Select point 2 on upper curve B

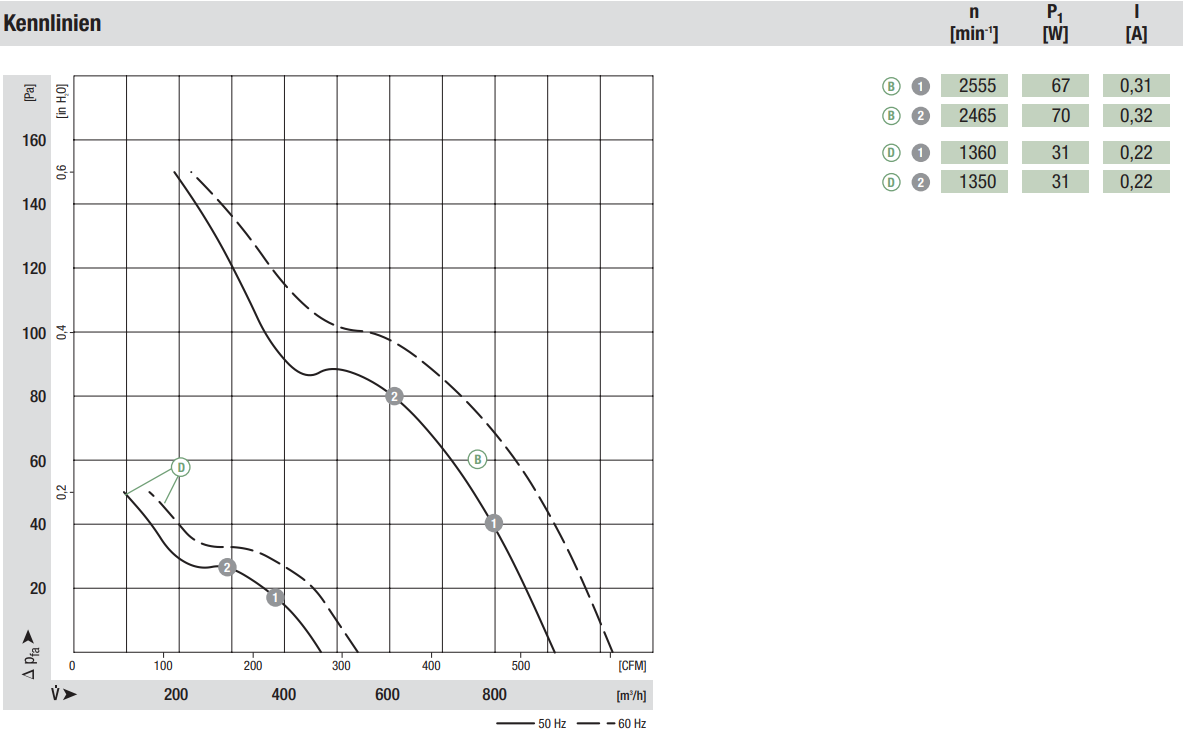[x=394, y=396]
